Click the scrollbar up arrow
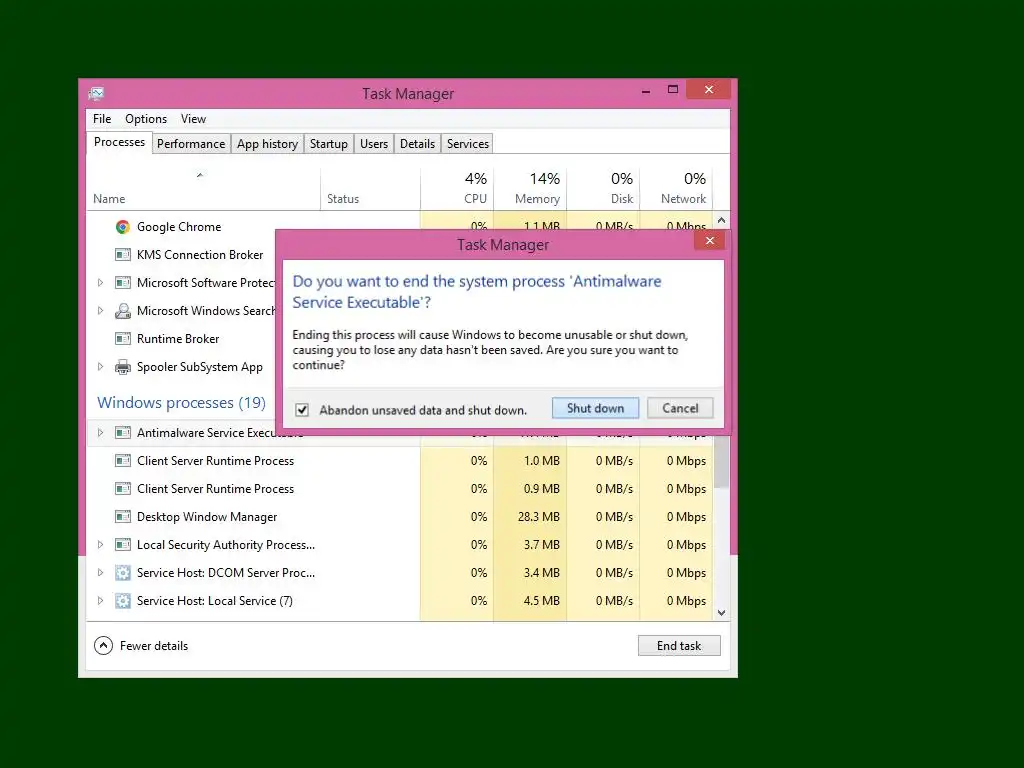This screenshot has width=1024, height=768. click(722, 220)
